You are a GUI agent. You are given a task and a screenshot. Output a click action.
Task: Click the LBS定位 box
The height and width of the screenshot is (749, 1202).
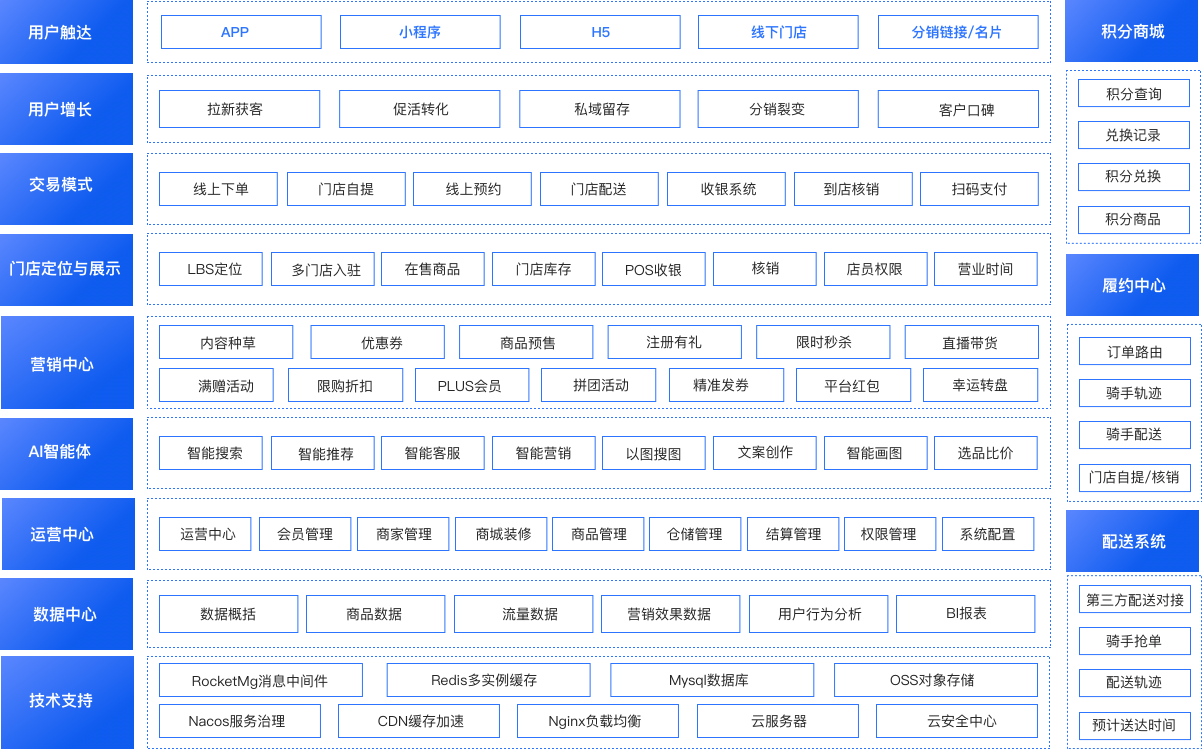(211, 269)
